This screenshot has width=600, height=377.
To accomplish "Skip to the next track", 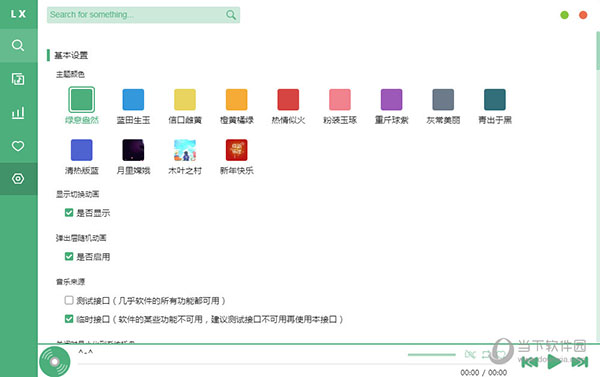I will point(580,362).
